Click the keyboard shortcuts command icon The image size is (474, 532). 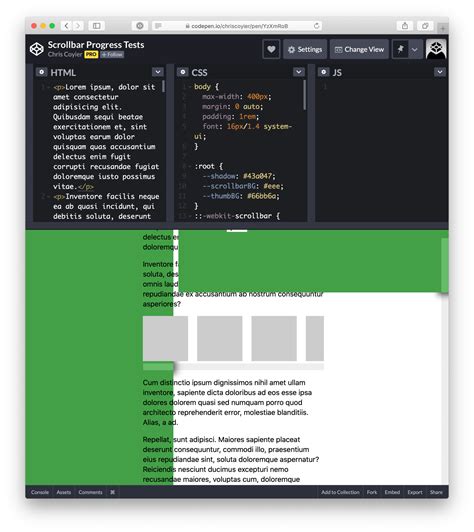click(x=113, y=492)
